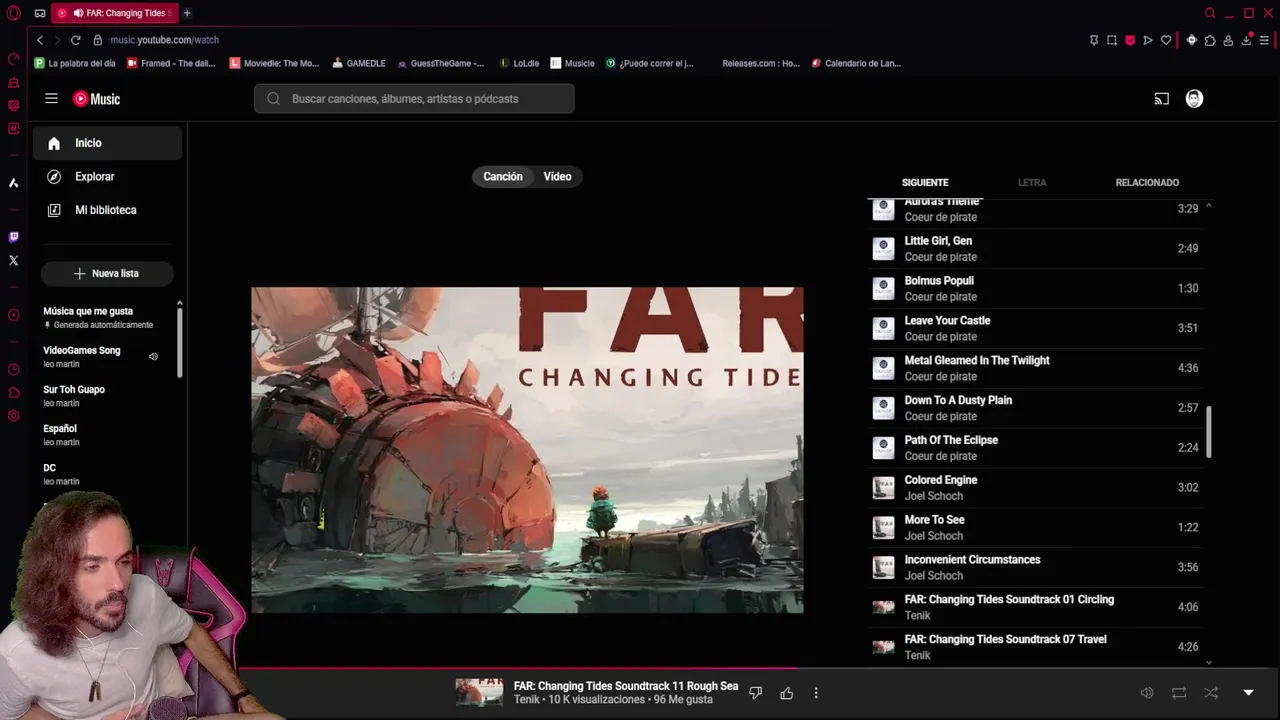
Task: Collapse the player page with the arrow
Action: click(x=1248, y=693)
